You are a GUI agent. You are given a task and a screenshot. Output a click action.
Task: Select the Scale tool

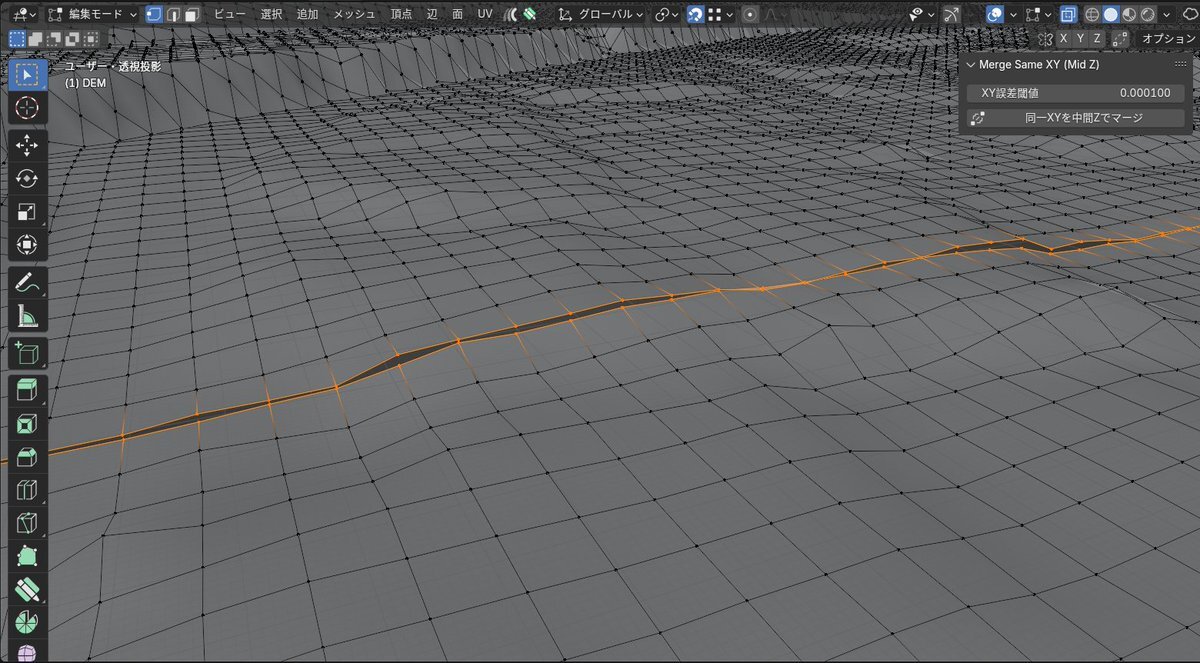(x=27, y=212)
